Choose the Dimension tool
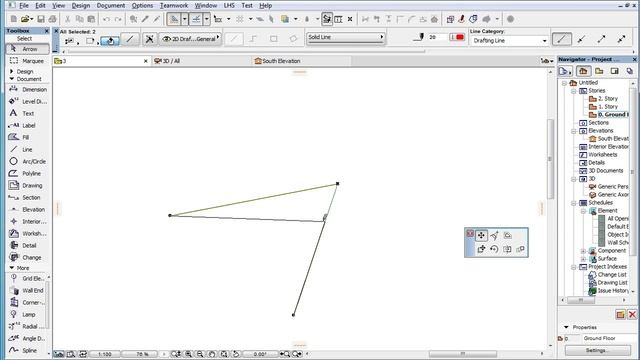This screenshot has height=360, width=640. [27, 89]
